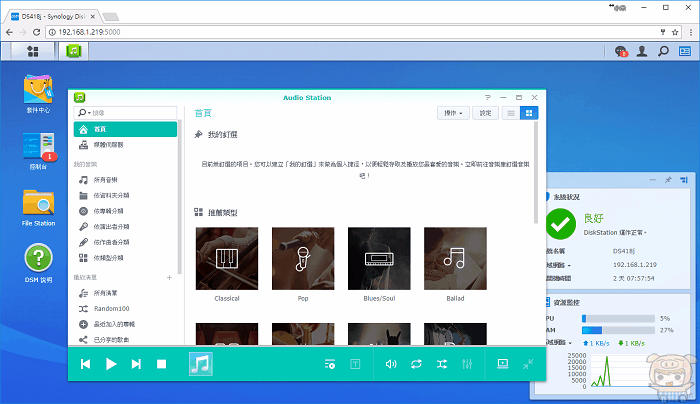Select the media server sidebar item
Viewport: 700px width, 404px height.
tap(125, 145)
